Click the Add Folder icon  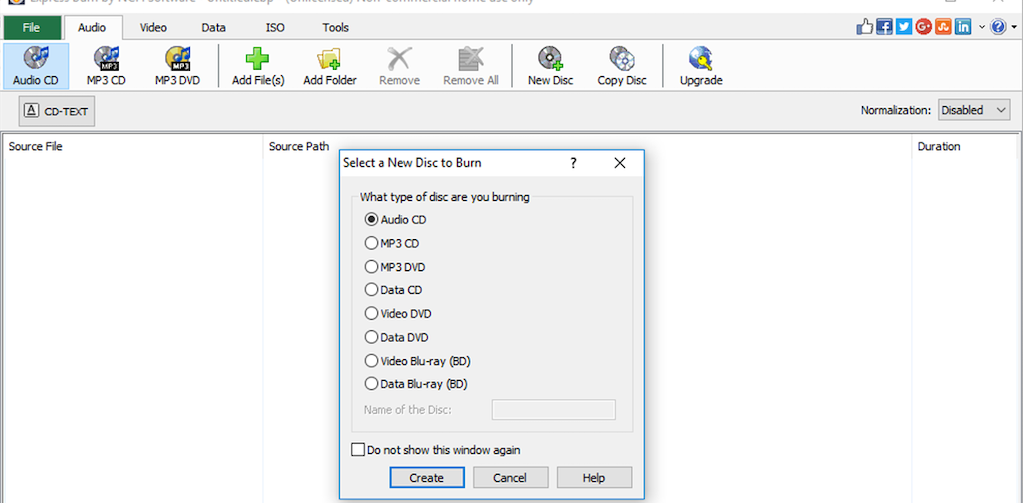[330, 66]
